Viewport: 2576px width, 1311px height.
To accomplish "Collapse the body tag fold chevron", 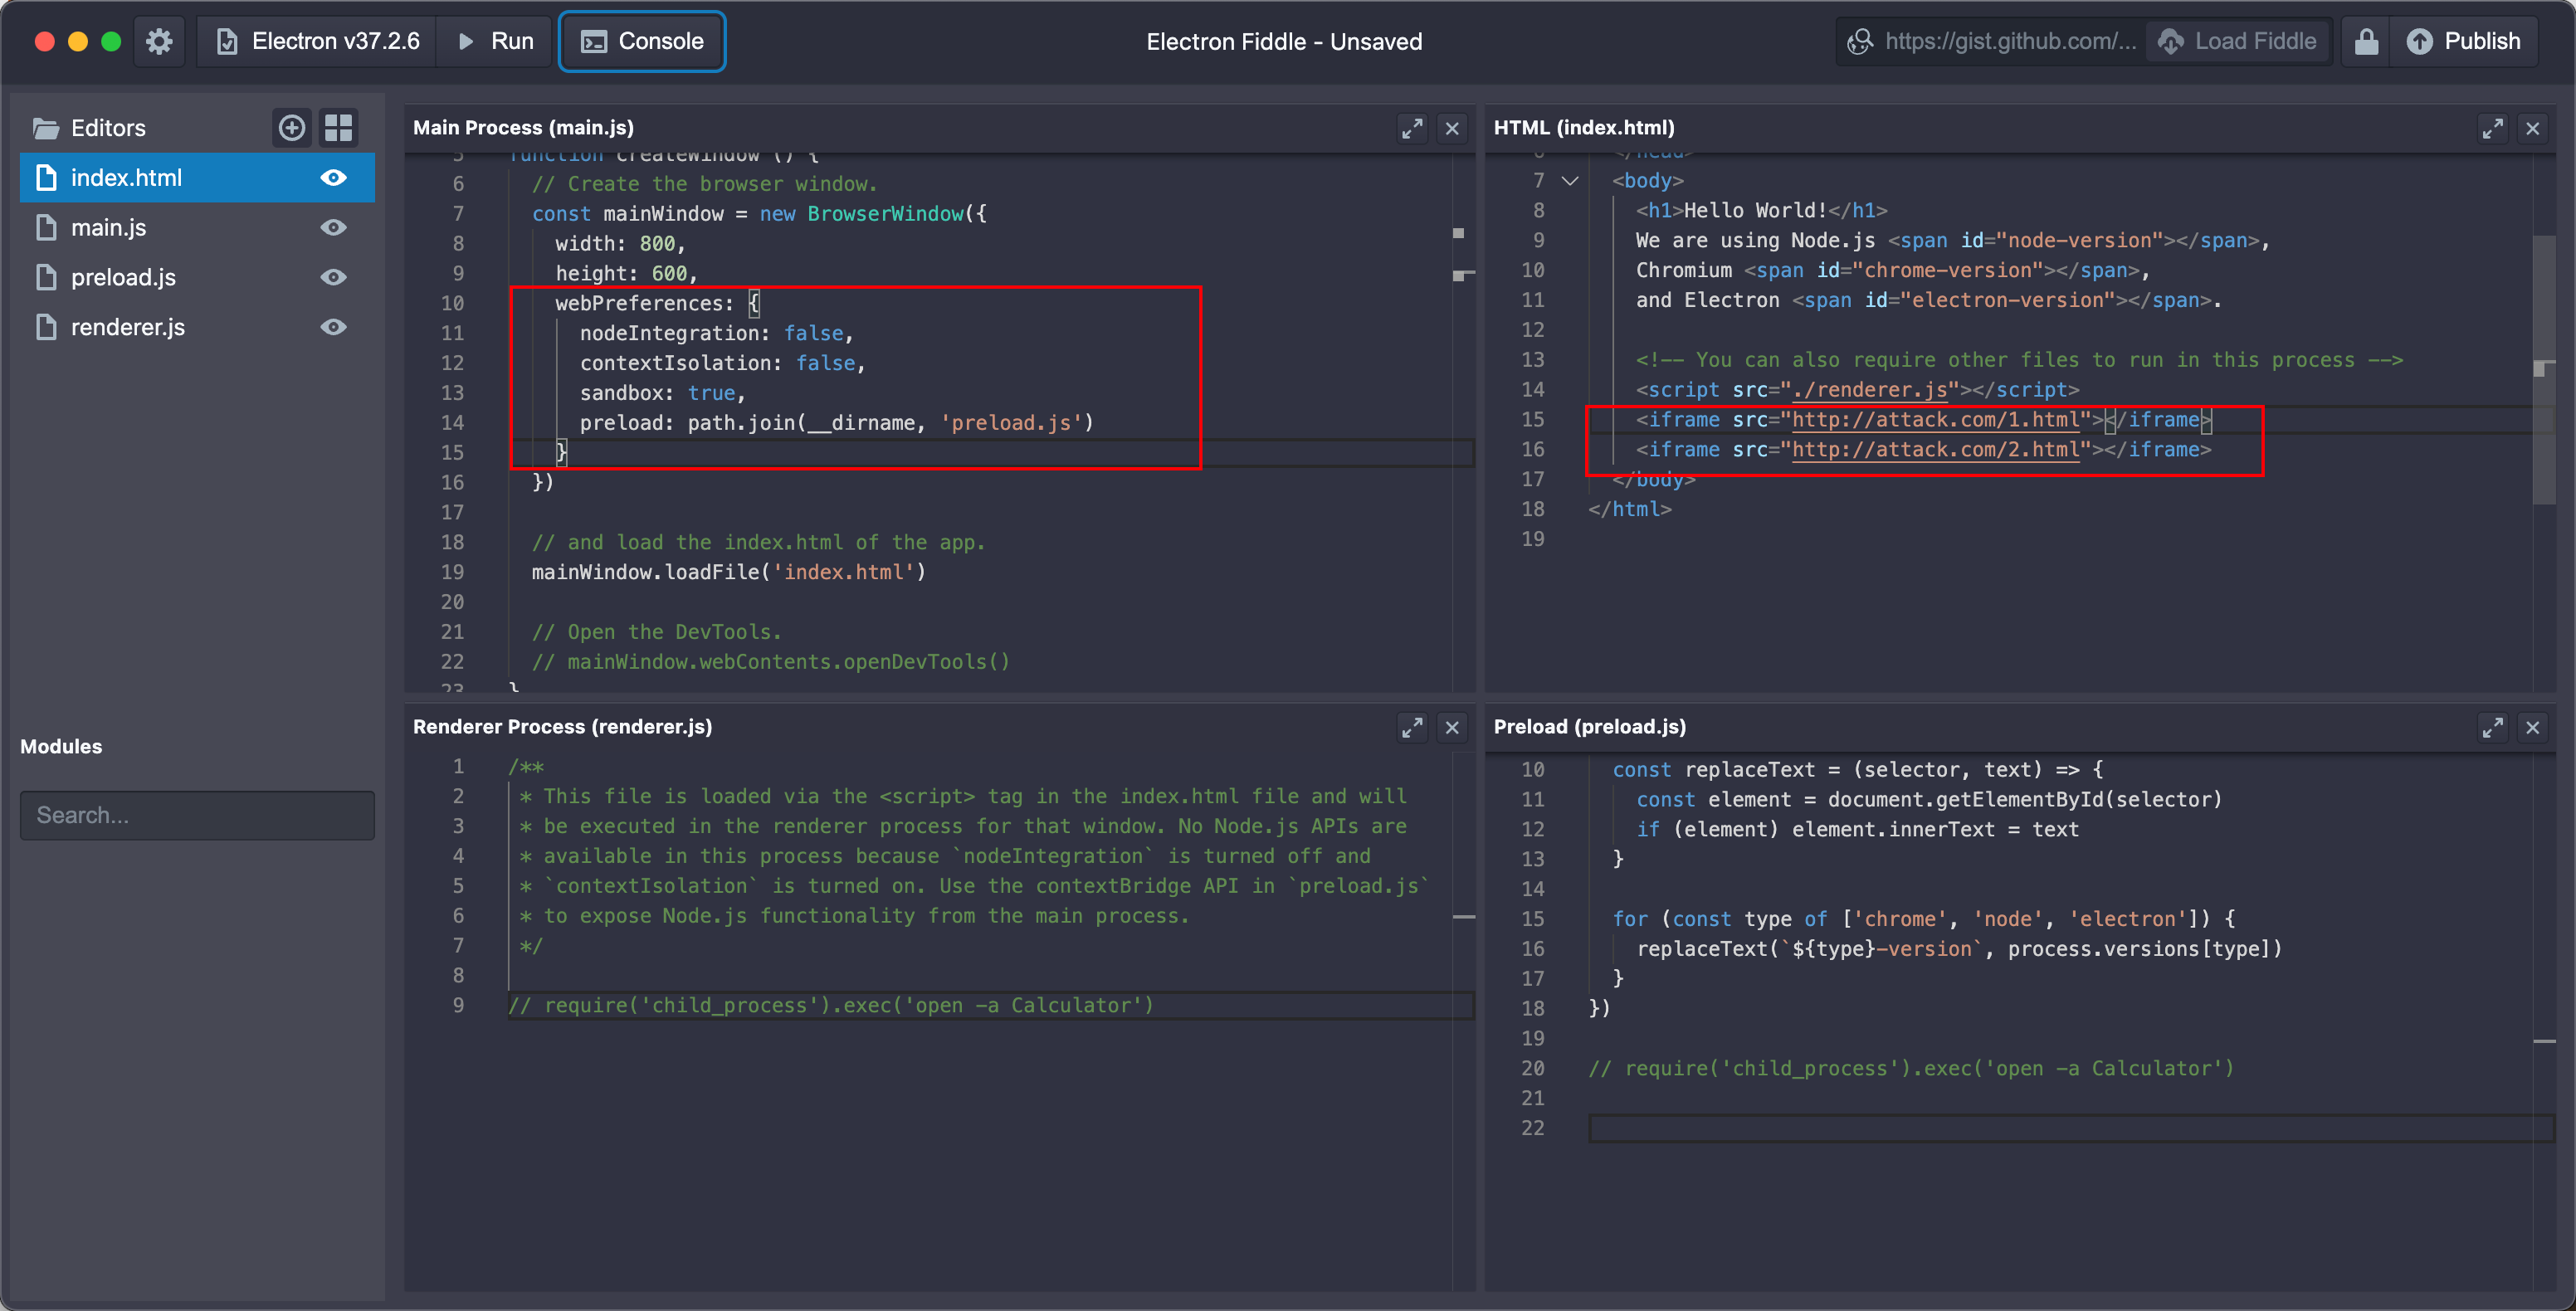I will point(1570,181).
